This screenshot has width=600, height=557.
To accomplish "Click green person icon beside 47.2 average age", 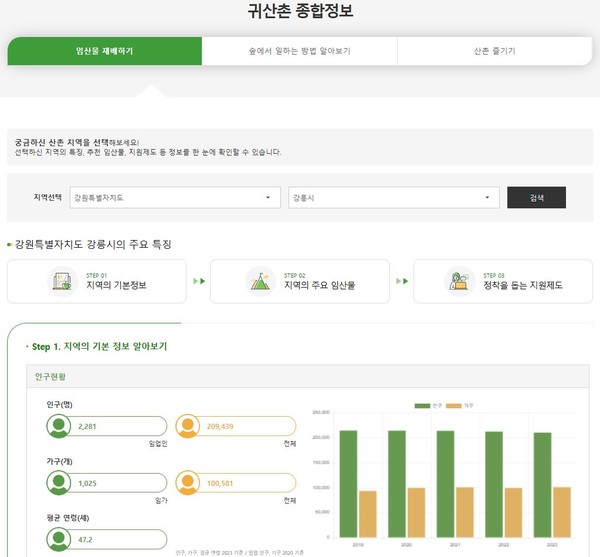I will (60, 541).
